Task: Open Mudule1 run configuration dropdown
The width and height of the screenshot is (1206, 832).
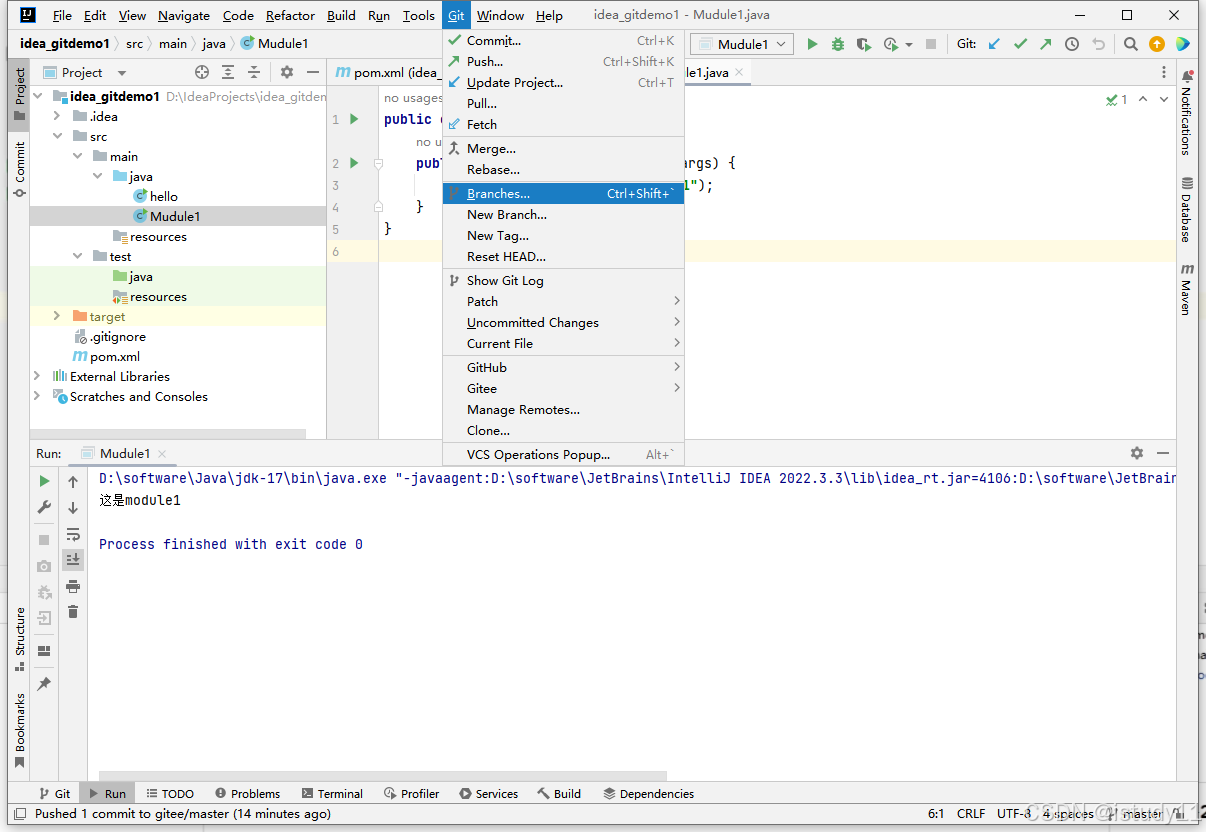Action: click(x=743, y=44)
